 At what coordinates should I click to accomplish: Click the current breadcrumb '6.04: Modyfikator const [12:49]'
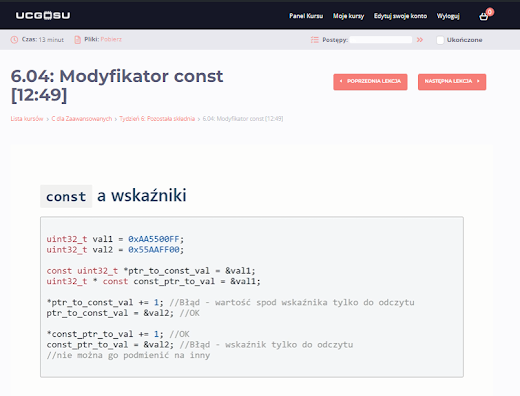[243, 119]
